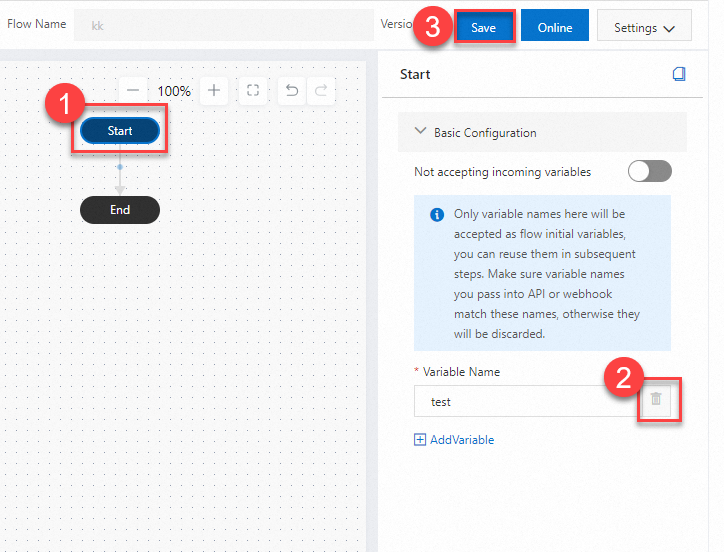Click the Variable Name field containing test
Image resolution: width=724 pixels, height=552 pixels.
point(526,401)
